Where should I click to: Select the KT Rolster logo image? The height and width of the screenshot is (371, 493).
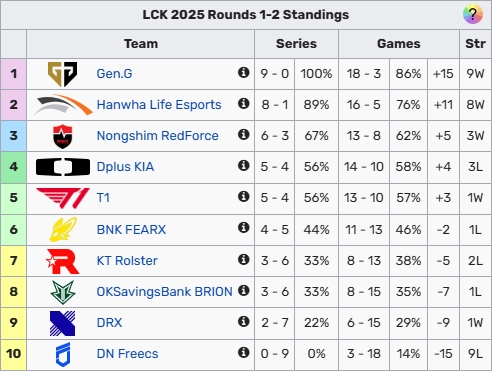(x=63, y=261)
